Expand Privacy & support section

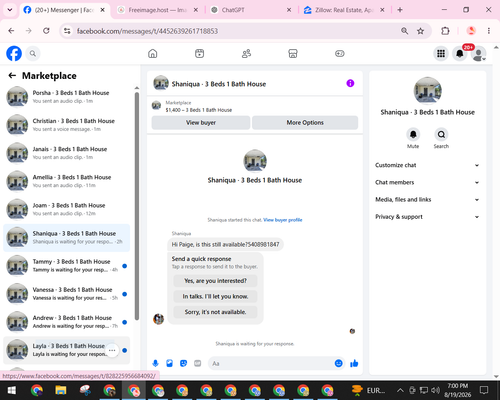[x=427, y=217]
